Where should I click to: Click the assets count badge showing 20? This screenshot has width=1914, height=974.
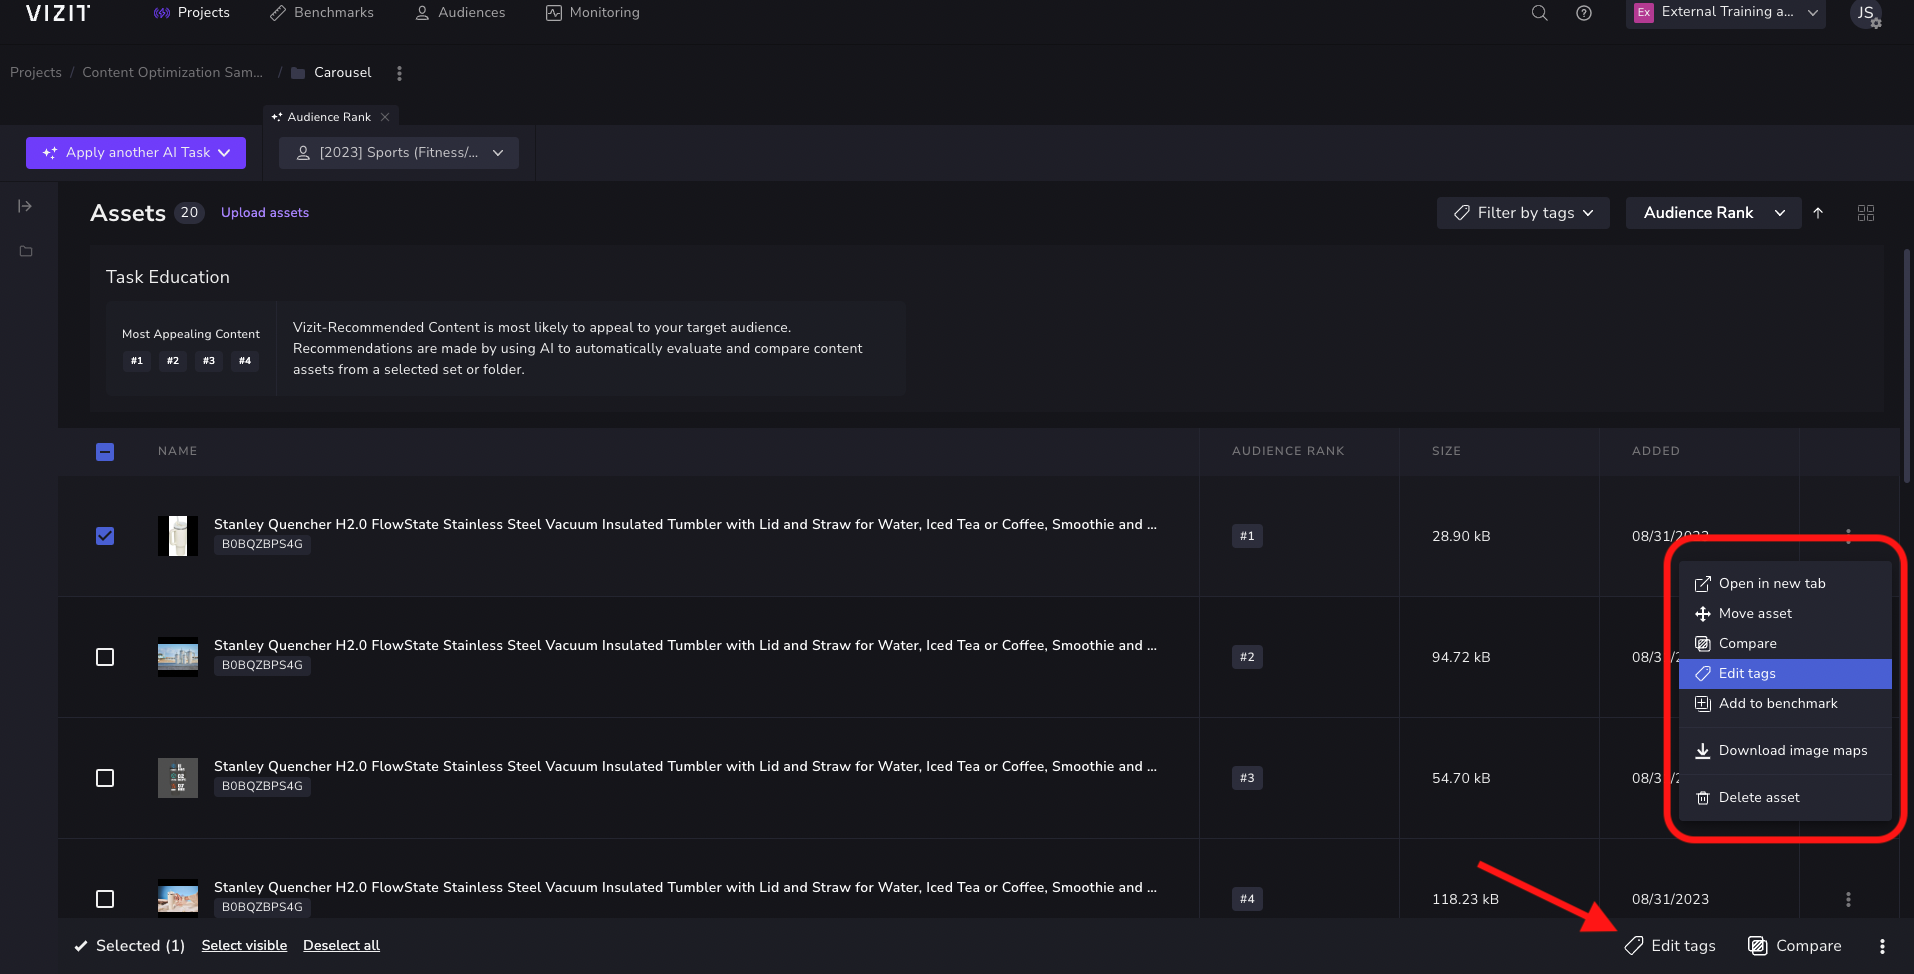[x=189, y=213]
